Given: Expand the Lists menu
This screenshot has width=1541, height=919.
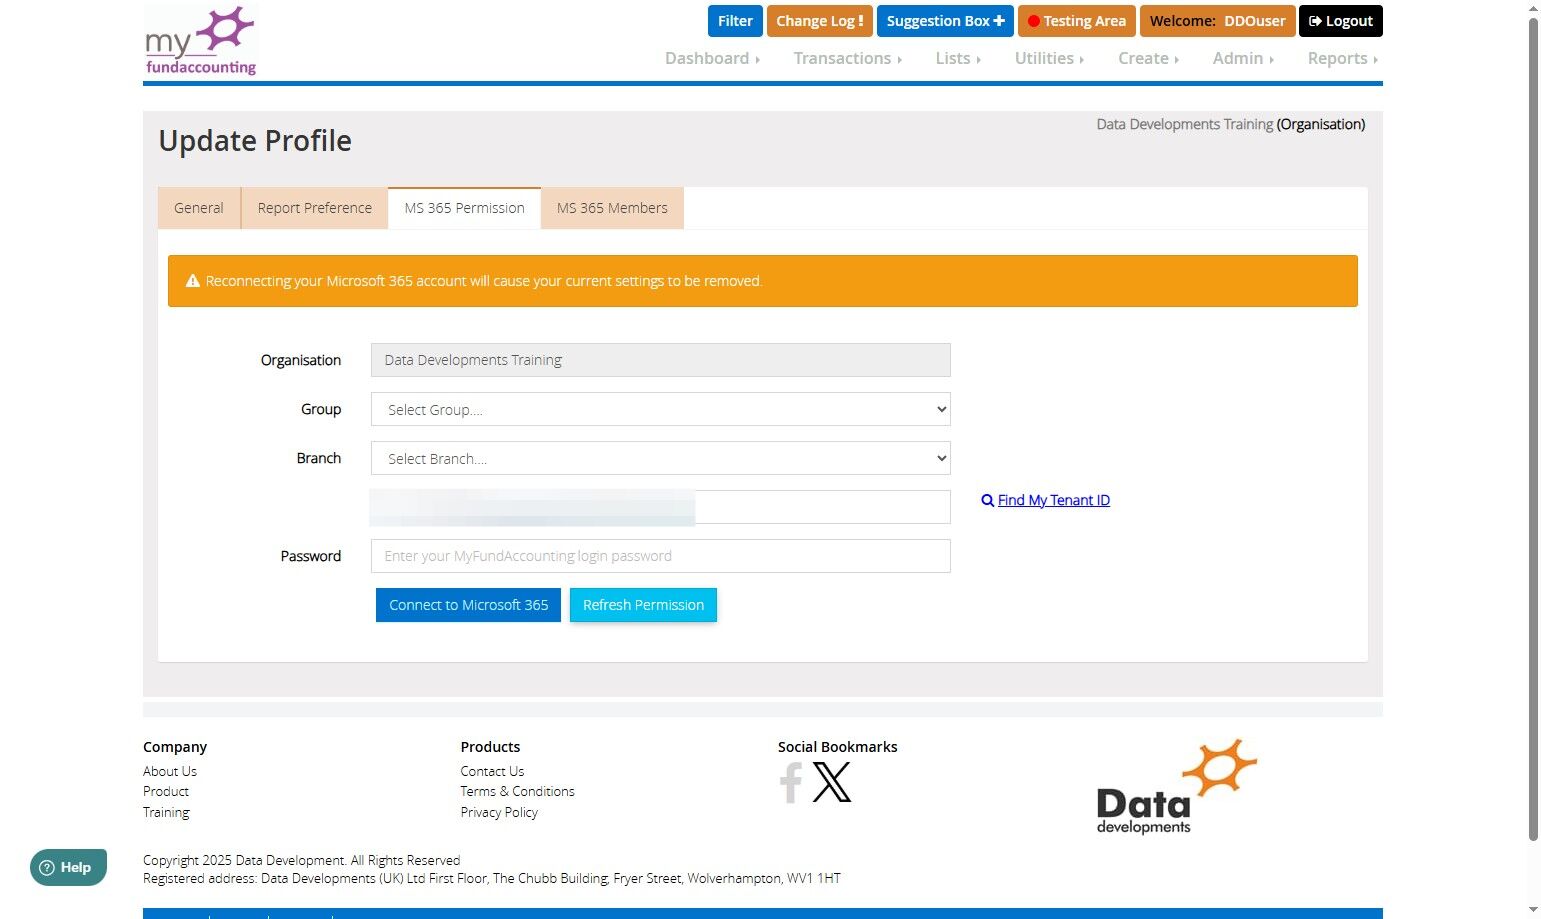Looking at the screenshot, I should tap(958, 58).
